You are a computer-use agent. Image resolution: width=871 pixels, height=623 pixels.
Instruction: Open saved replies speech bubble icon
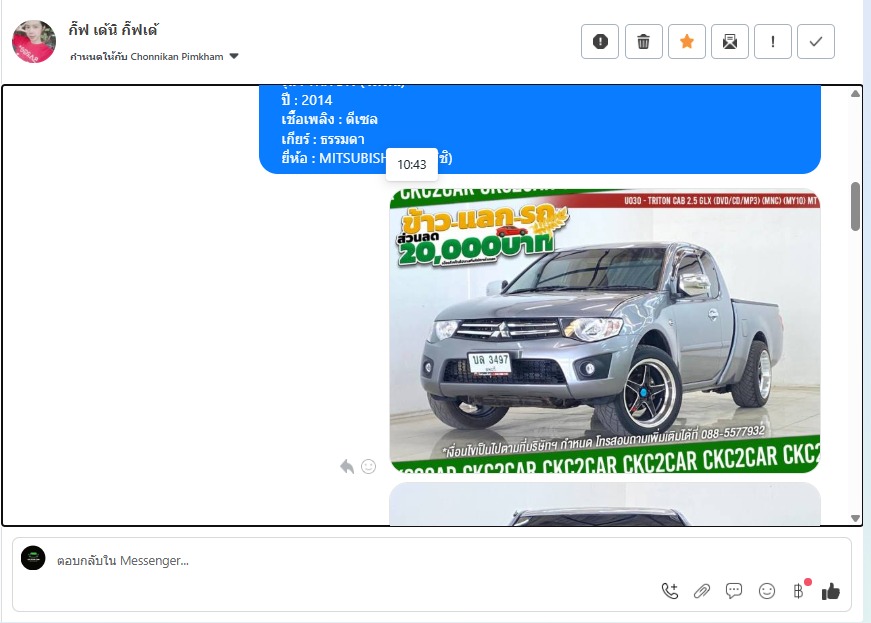[x=734, y=591]
